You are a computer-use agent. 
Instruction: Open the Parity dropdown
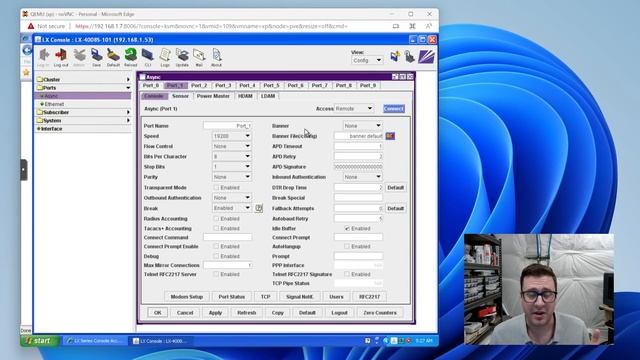[231, 177]
